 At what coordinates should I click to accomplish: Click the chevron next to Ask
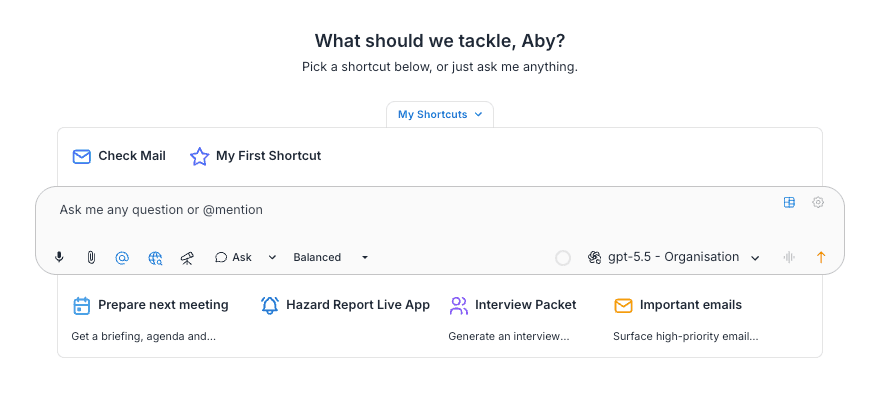pyautogui.click(x=272, y=257)
